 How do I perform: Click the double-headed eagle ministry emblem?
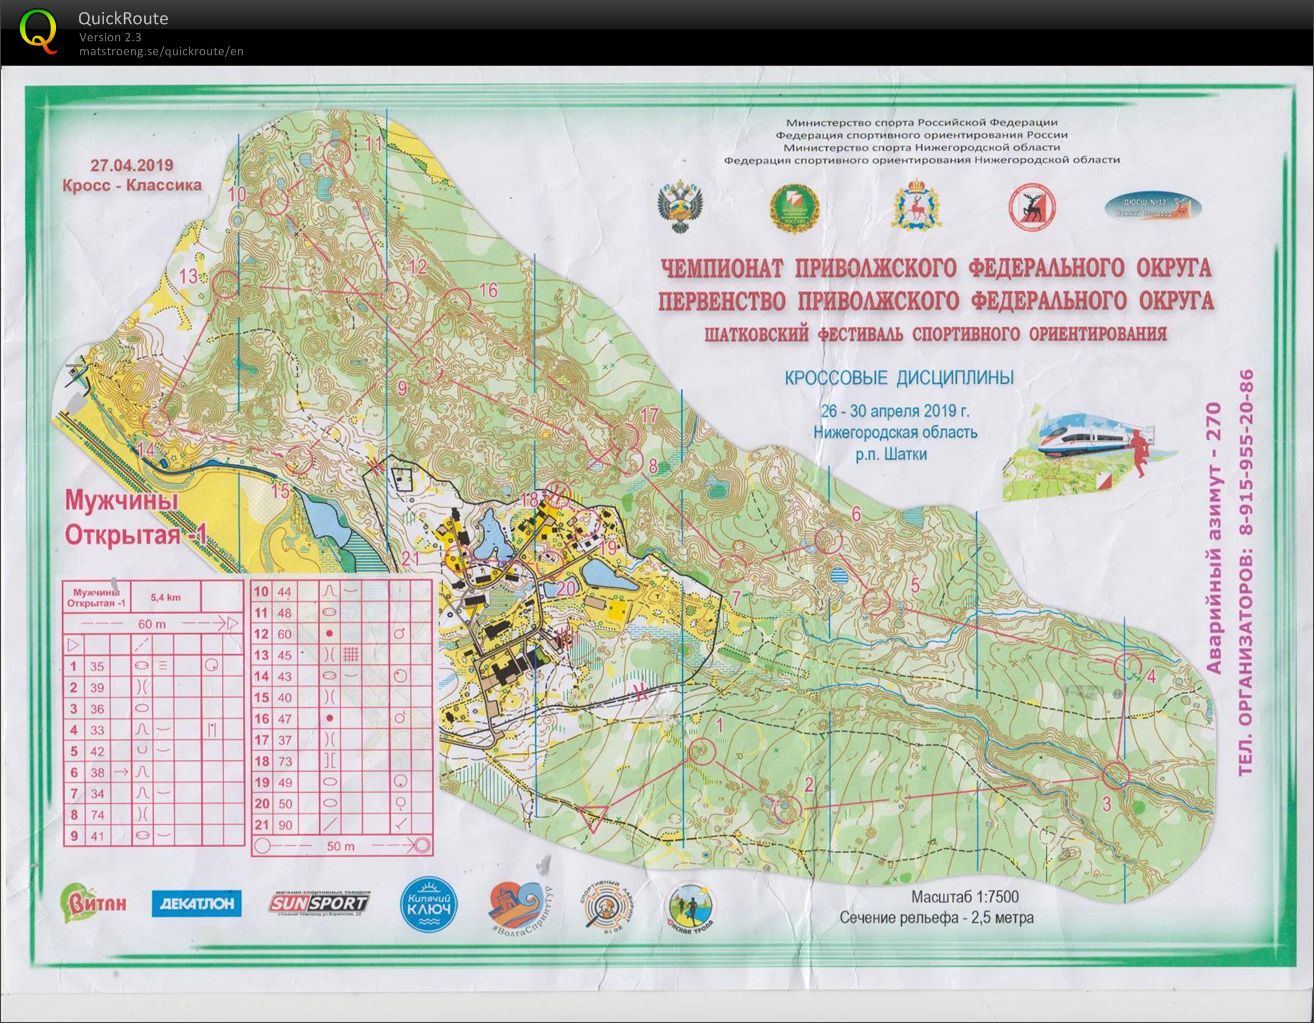point(677,206)
